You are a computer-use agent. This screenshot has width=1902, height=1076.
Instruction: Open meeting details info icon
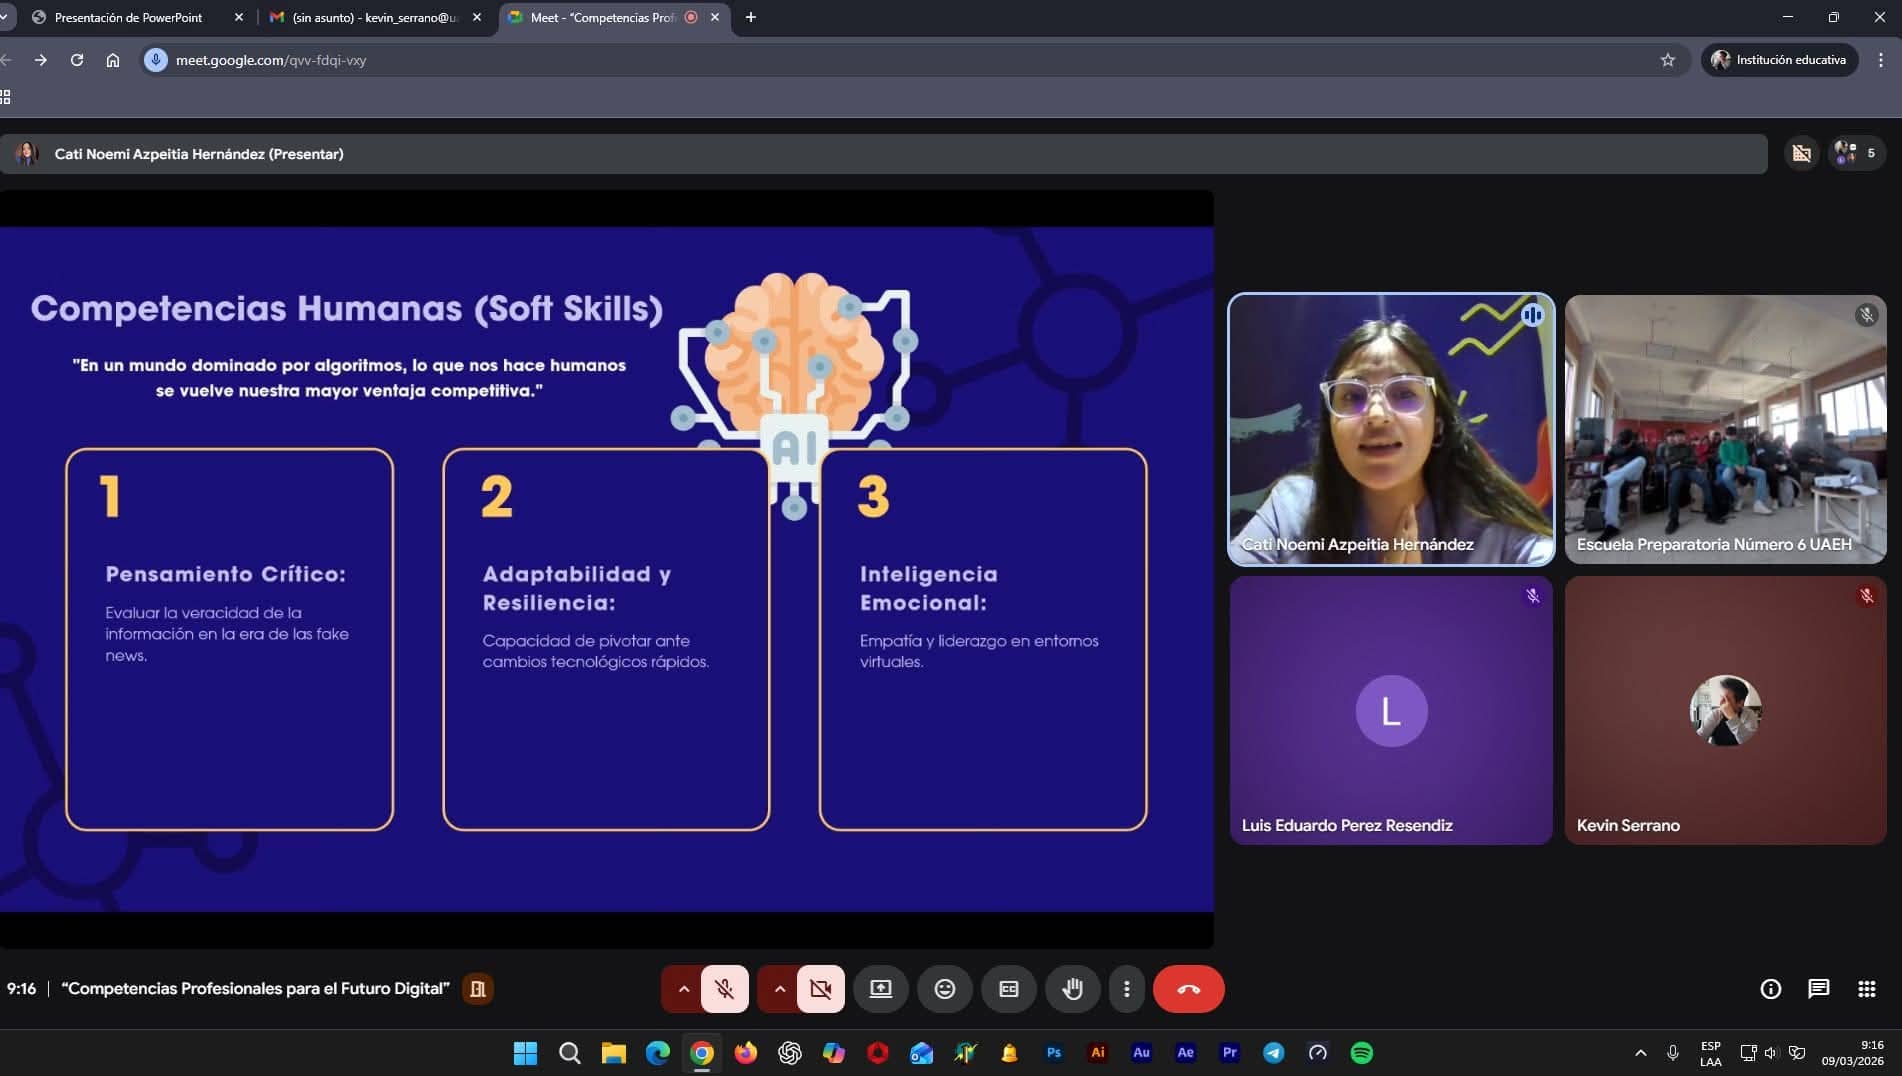coord(1770,989)
